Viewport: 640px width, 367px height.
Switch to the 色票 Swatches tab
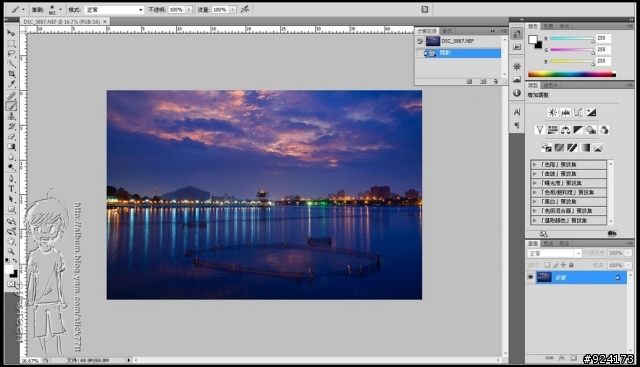click(x=548, y=26)
